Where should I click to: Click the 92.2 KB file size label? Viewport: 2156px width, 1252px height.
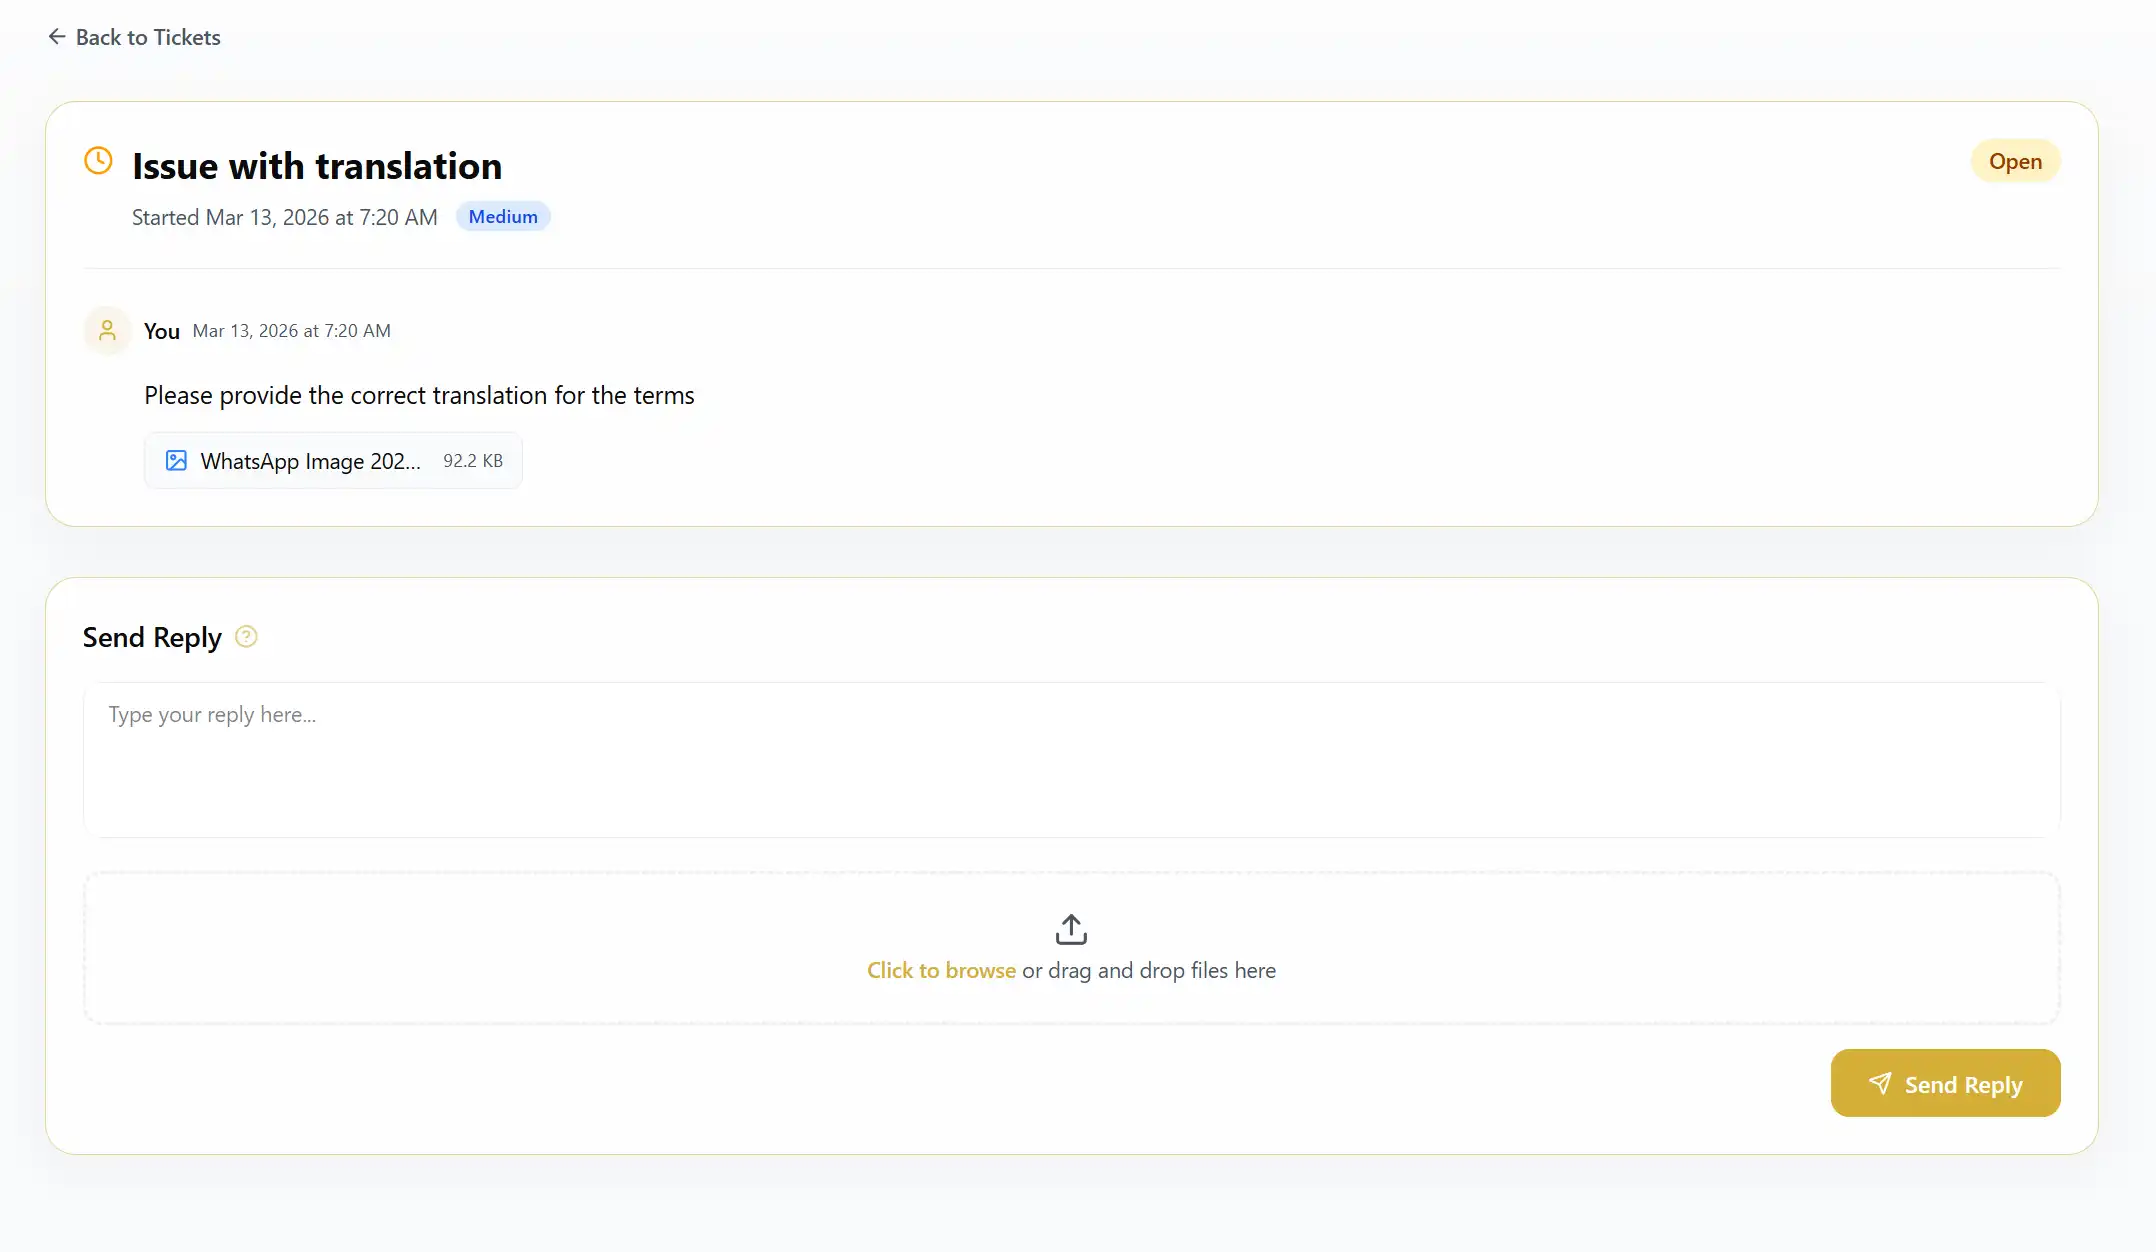coord(472,460)
